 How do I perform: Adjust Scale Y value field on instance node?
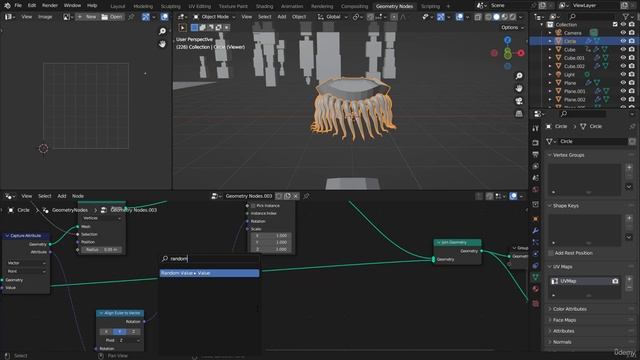tap(271, 242)
